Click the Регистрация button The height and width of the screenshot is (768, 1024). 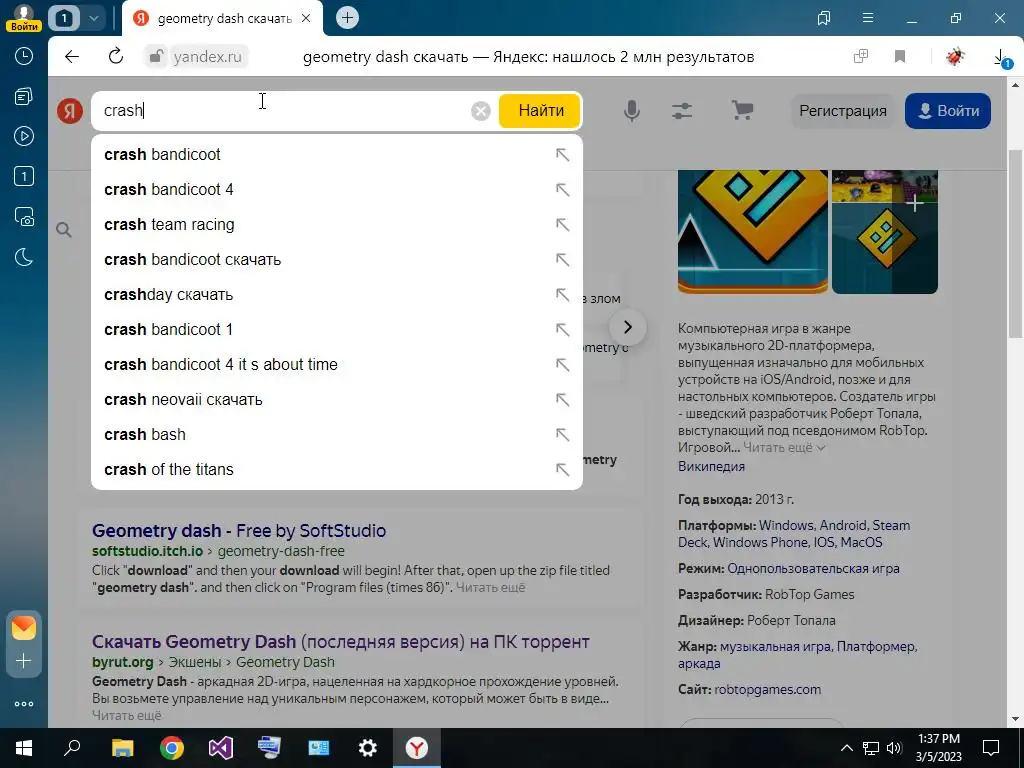843,111
